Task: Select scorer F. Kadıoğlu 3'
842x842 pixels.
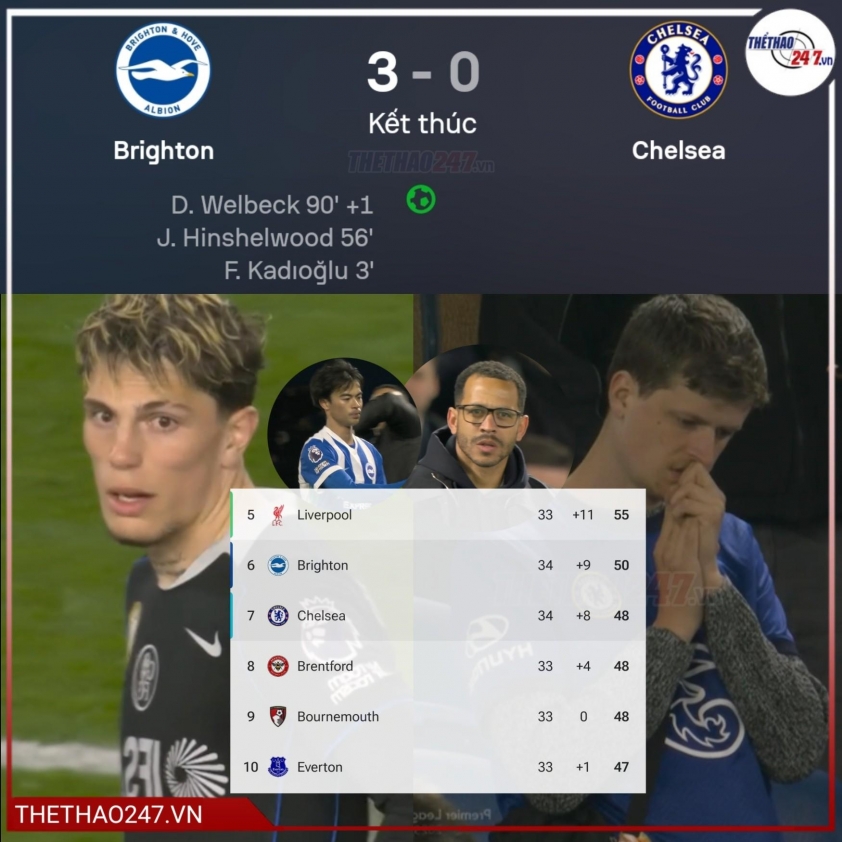Action: 299,271
